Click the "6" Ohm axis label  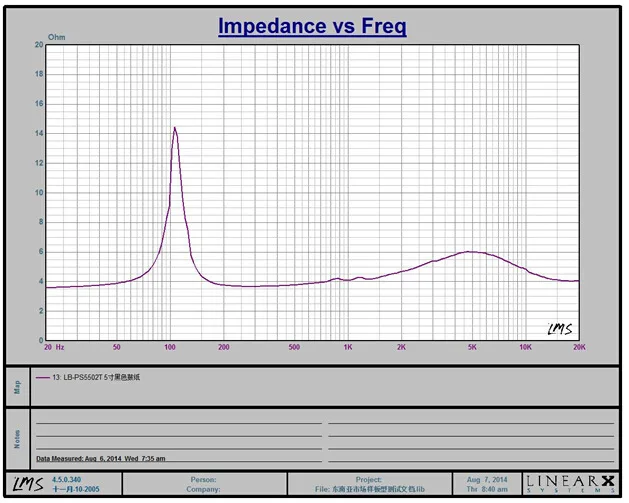[41, 252]
